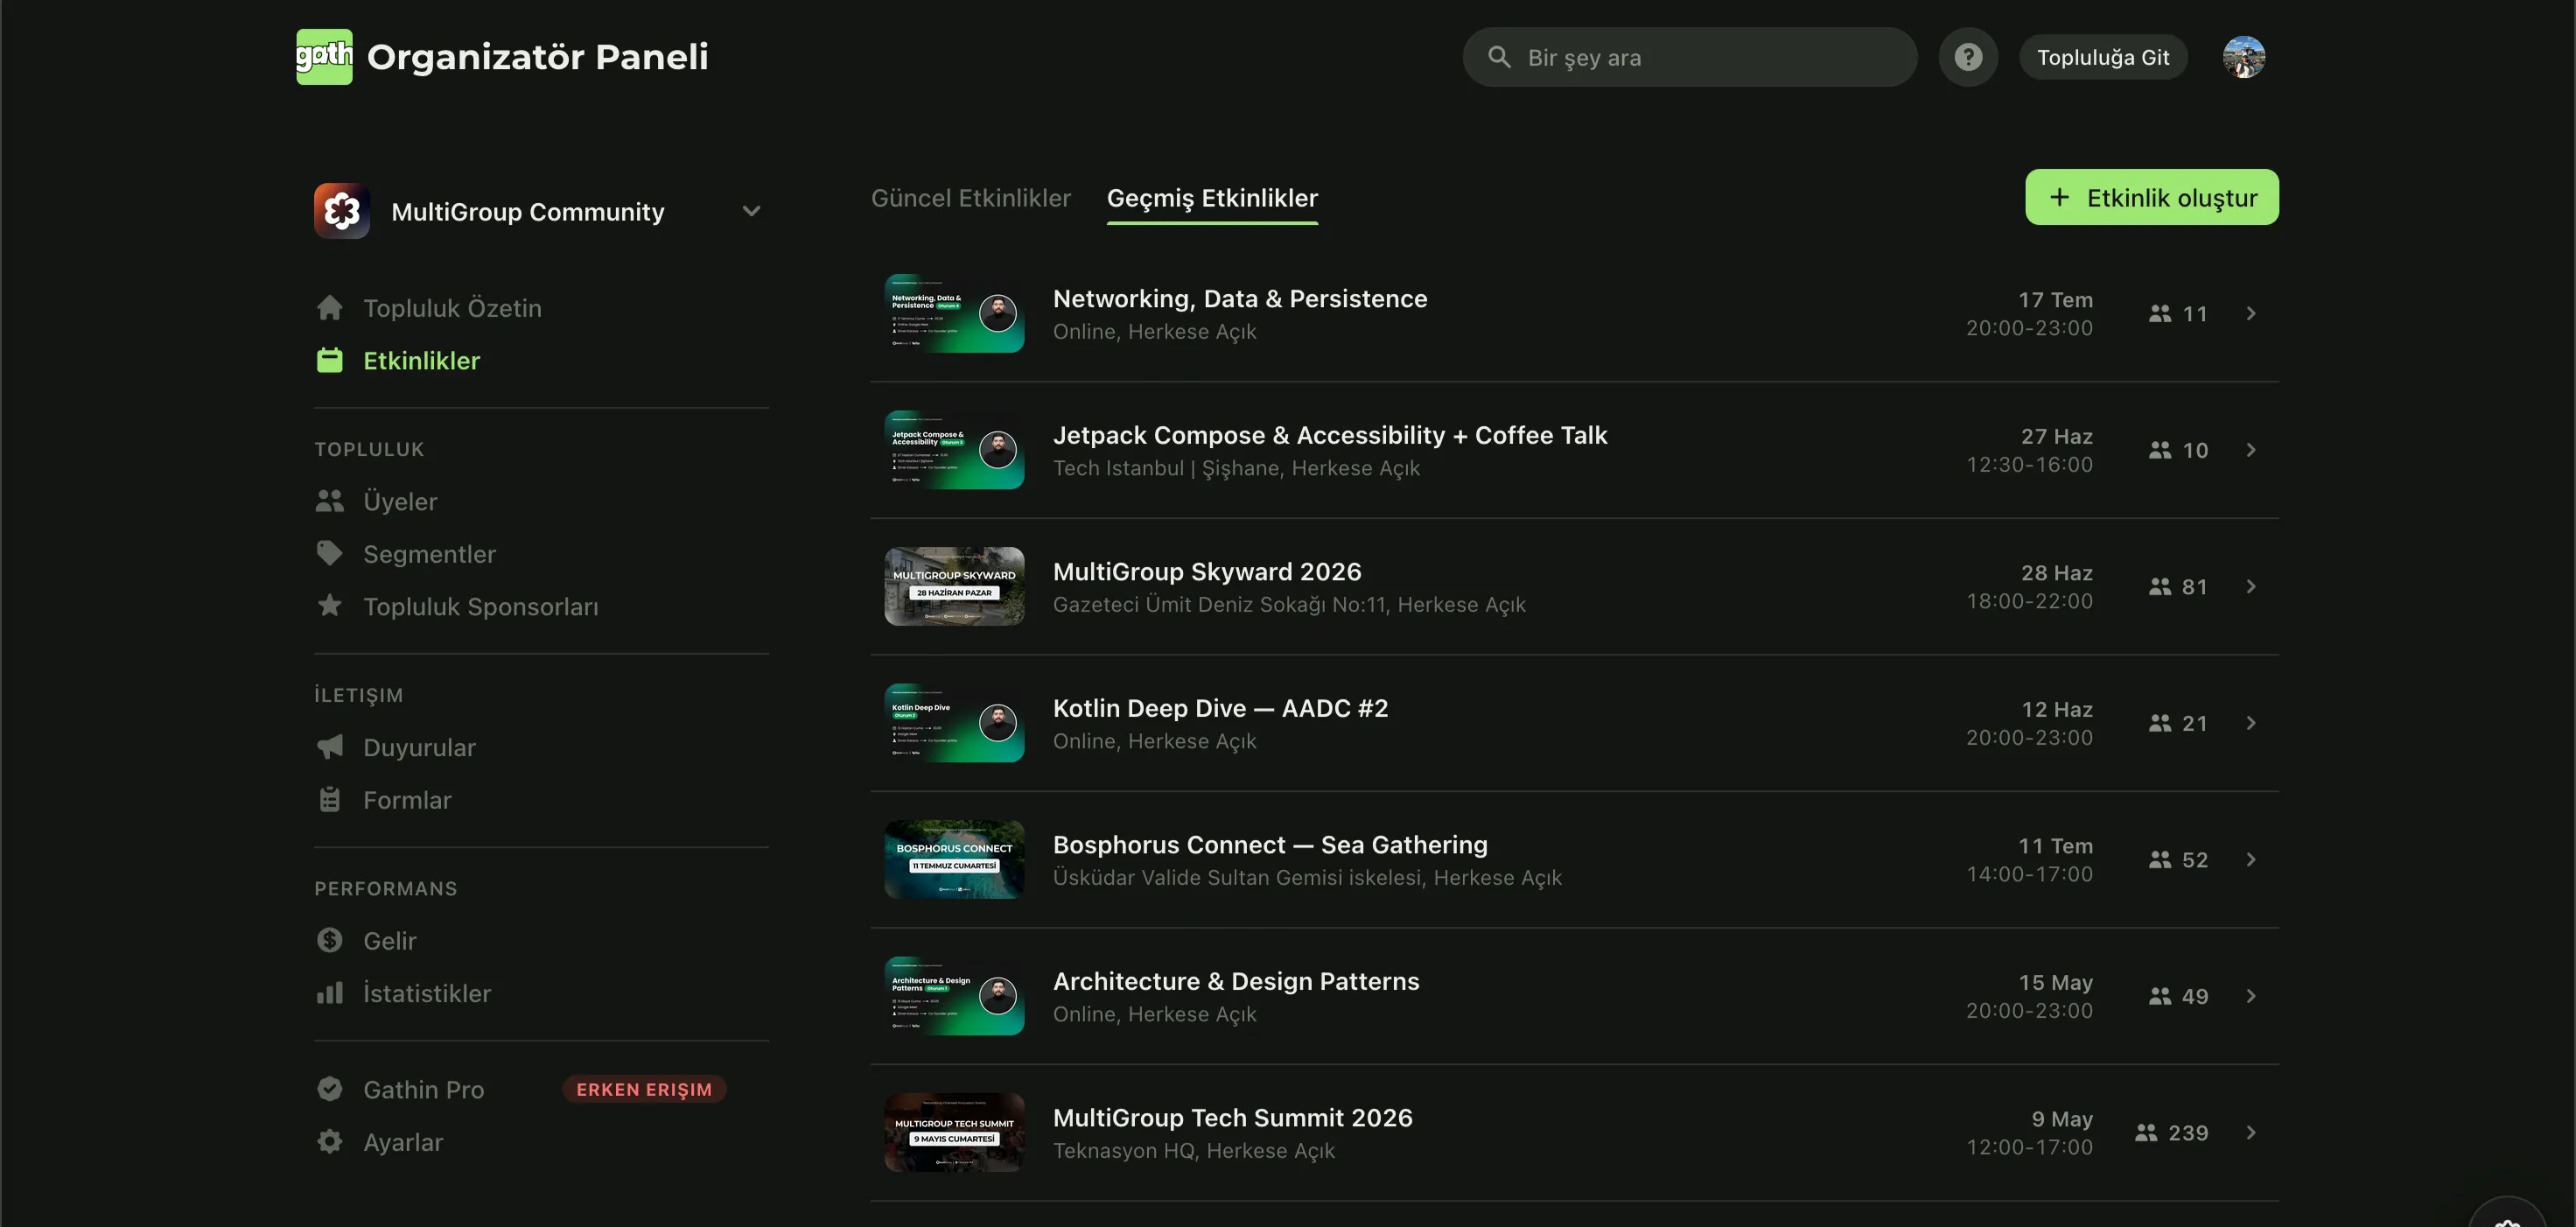
Task: Click attendee icon on Networking, Data & Persistence row
Action: tap(2160, 313)
